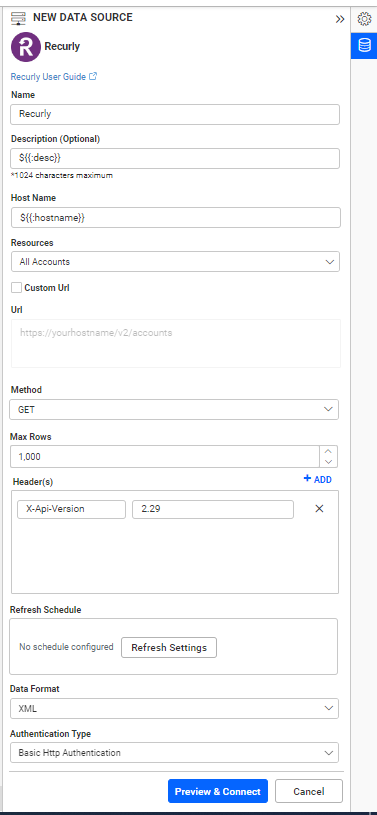The height and width of the screenshot is (815, 377).
Task: Collapse the panel using double chevron icon
Action: click(x=340, y=19)
